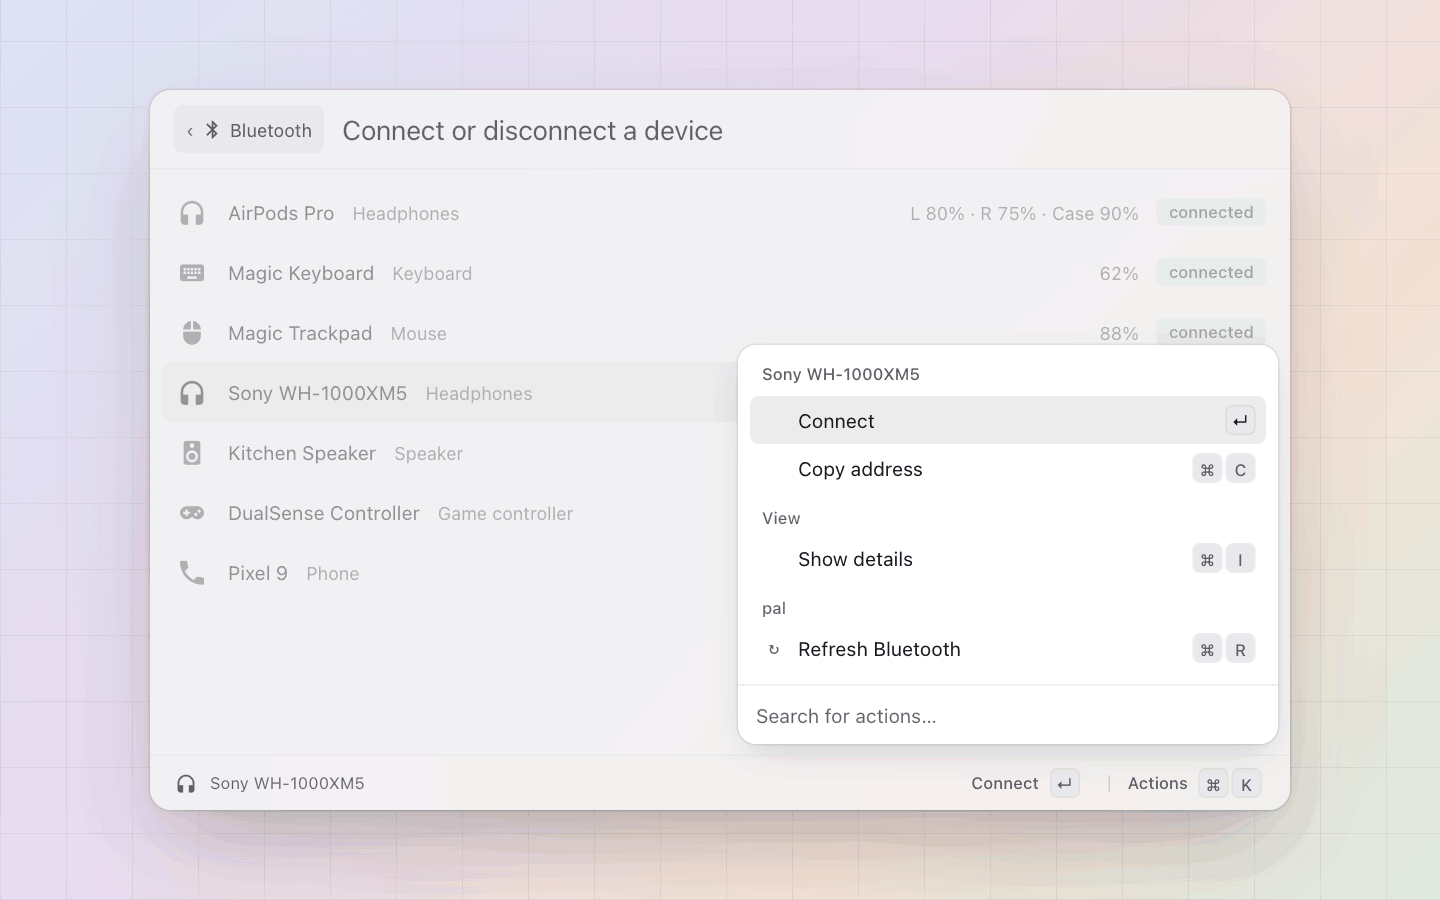The image size is (1440, 900).
Task: Click the Command key badge beside Refresh Bluetooth
Action: click(x=1207, y=650)
